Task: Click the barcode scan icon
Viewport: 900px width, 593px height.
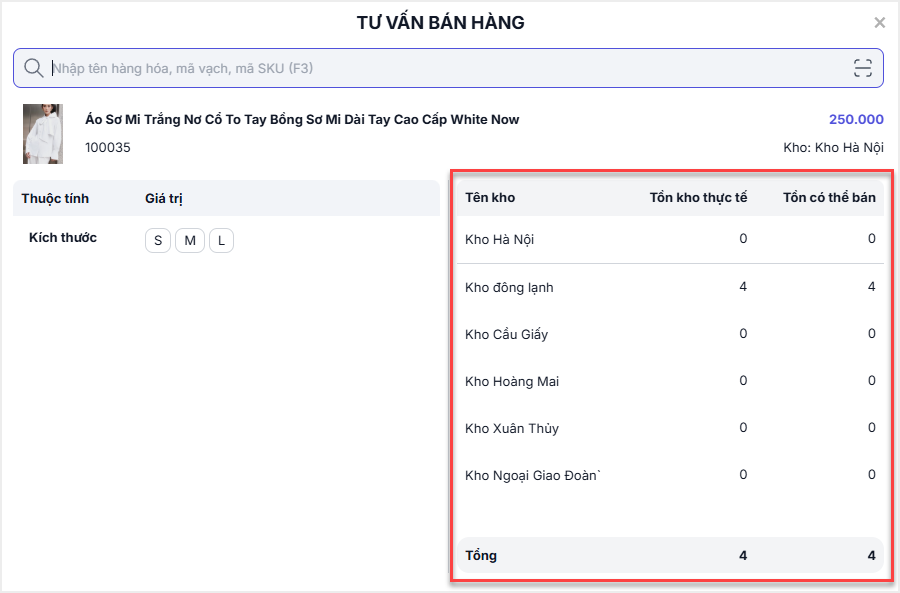Action: (x=862, y=68)
